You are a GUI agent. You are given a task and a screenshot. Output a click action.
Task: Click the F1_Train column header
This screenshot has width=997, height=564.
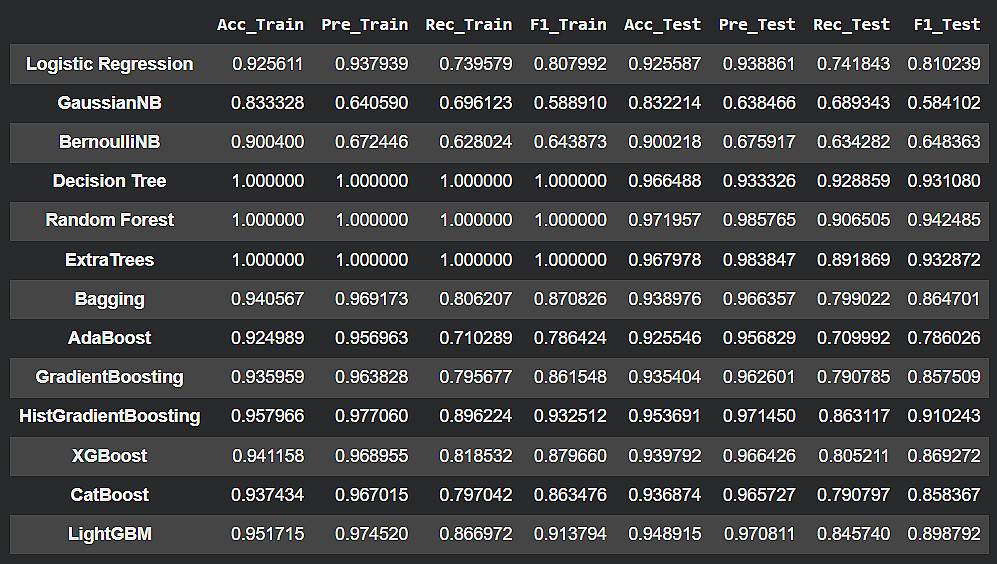568,25
